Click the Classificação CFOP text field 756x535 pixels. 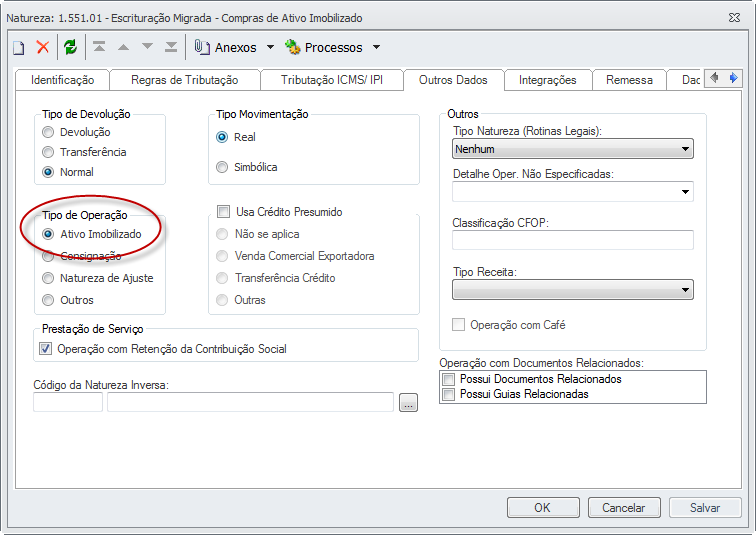coord(572,240)
